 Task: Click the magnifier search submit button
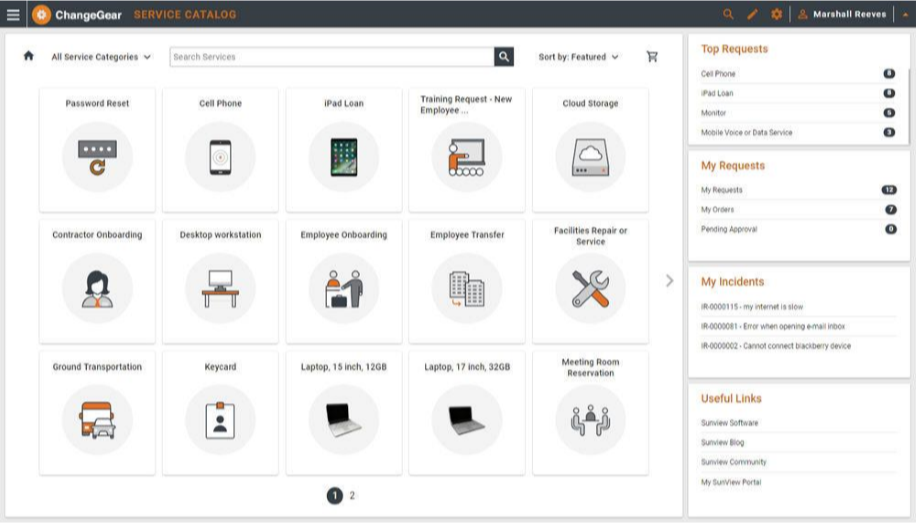(x=504, y=57)
